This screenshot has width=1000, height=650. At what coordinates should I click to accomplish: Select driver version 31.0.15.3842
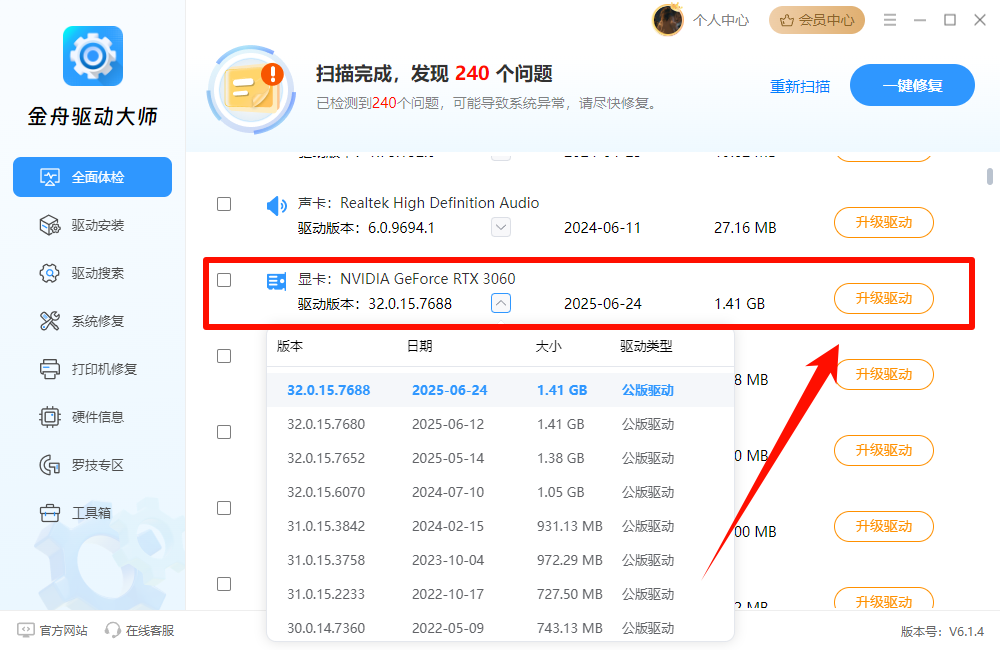pyautogui.click(x=500, y=526)
